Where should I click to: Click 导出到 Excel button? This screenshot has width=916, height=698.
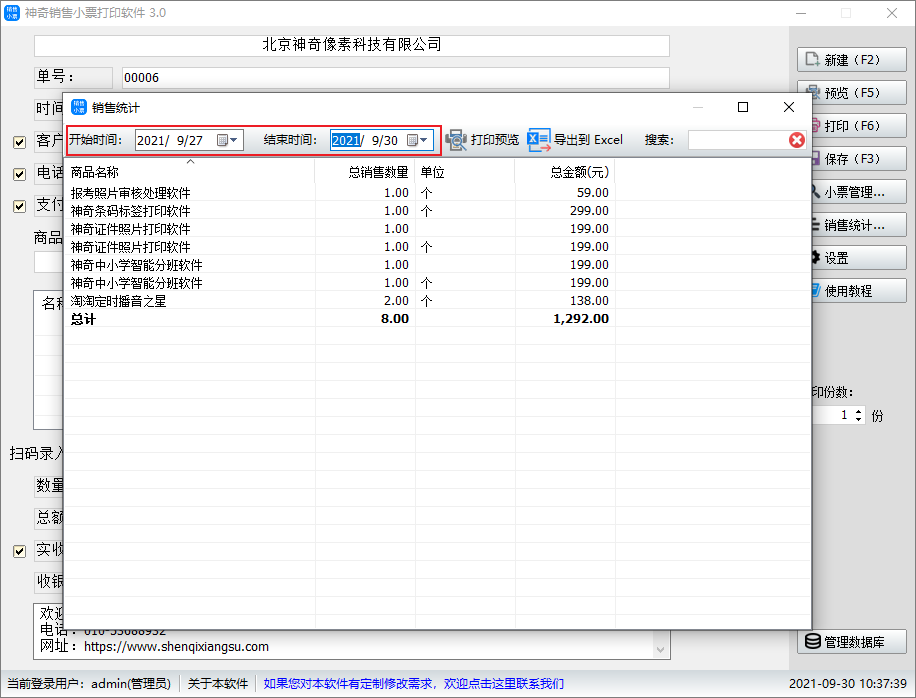(575, 140)
